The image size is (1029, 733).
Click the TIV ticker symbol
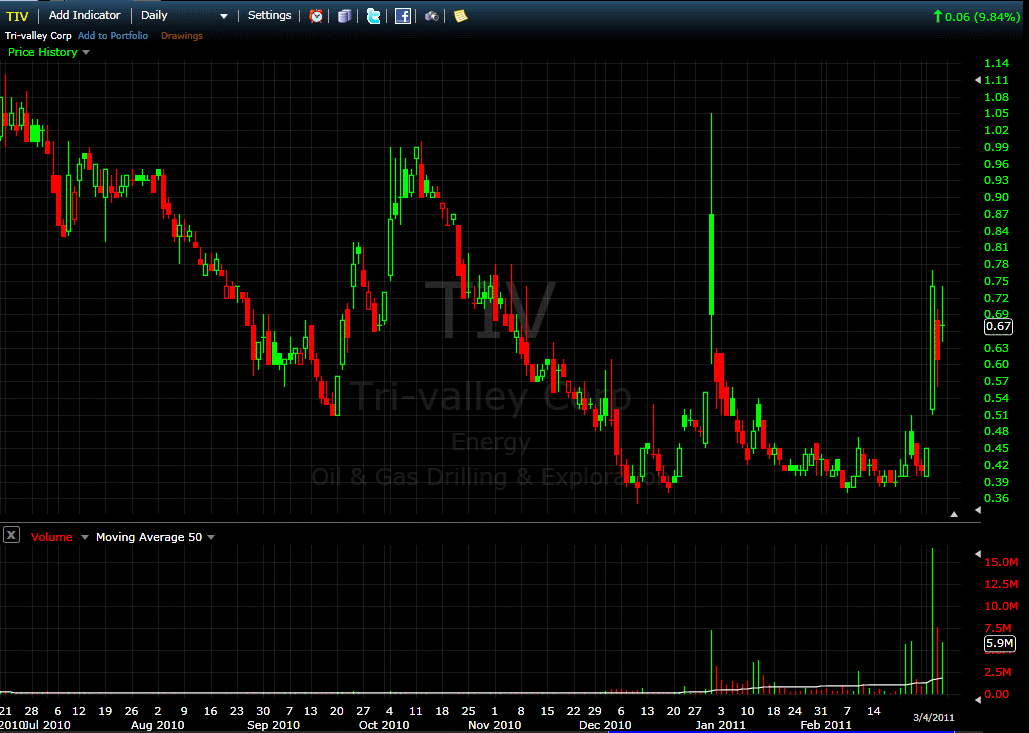point(17,16)
